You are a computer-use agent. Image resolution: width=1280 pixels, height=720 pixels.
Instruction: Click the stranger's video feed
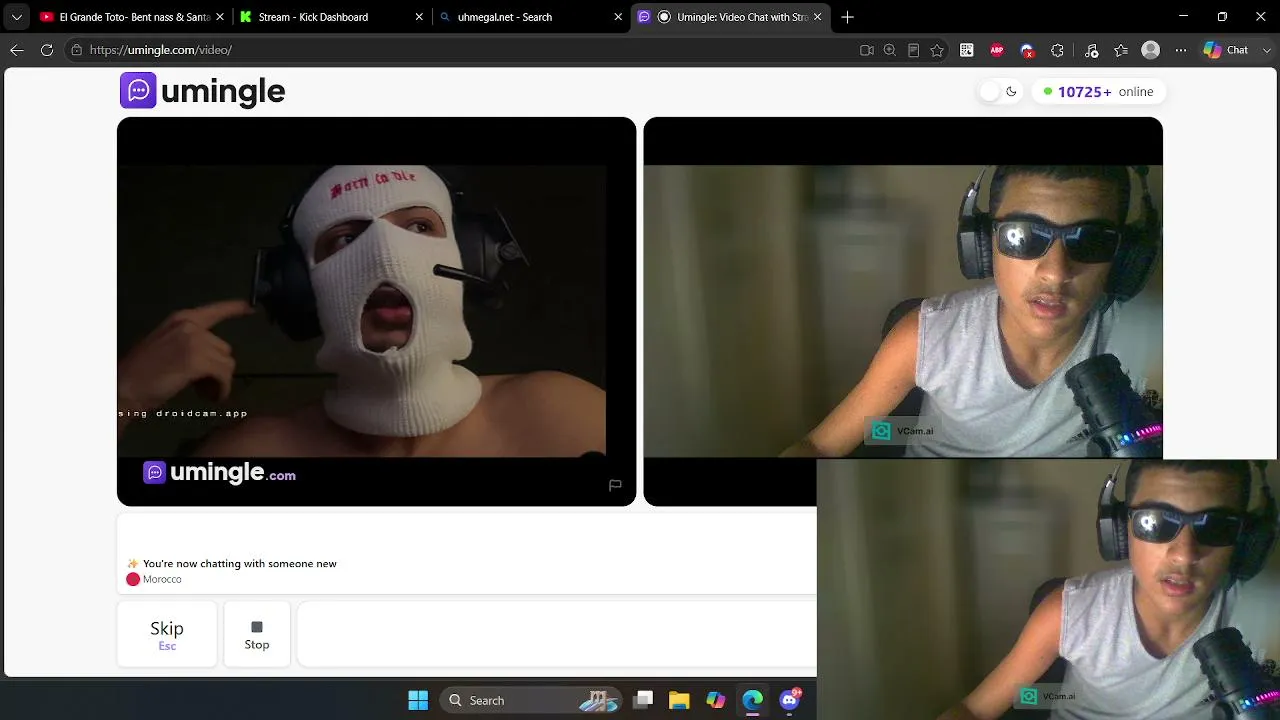tap(376, 311)
